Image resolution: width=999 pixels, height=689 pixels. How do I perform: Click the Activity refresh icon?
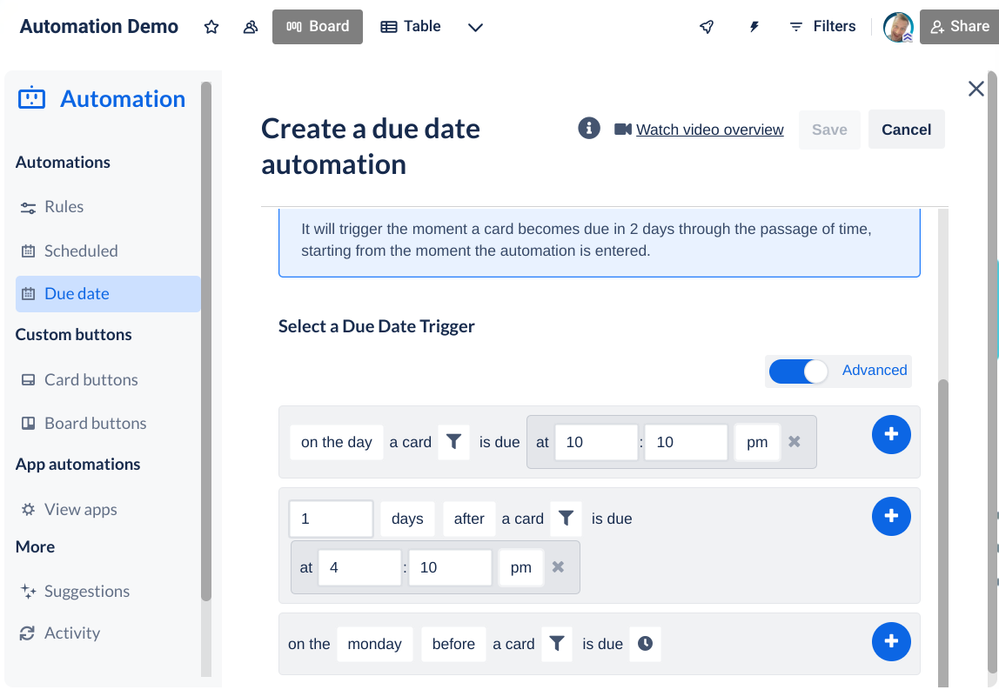27,633
